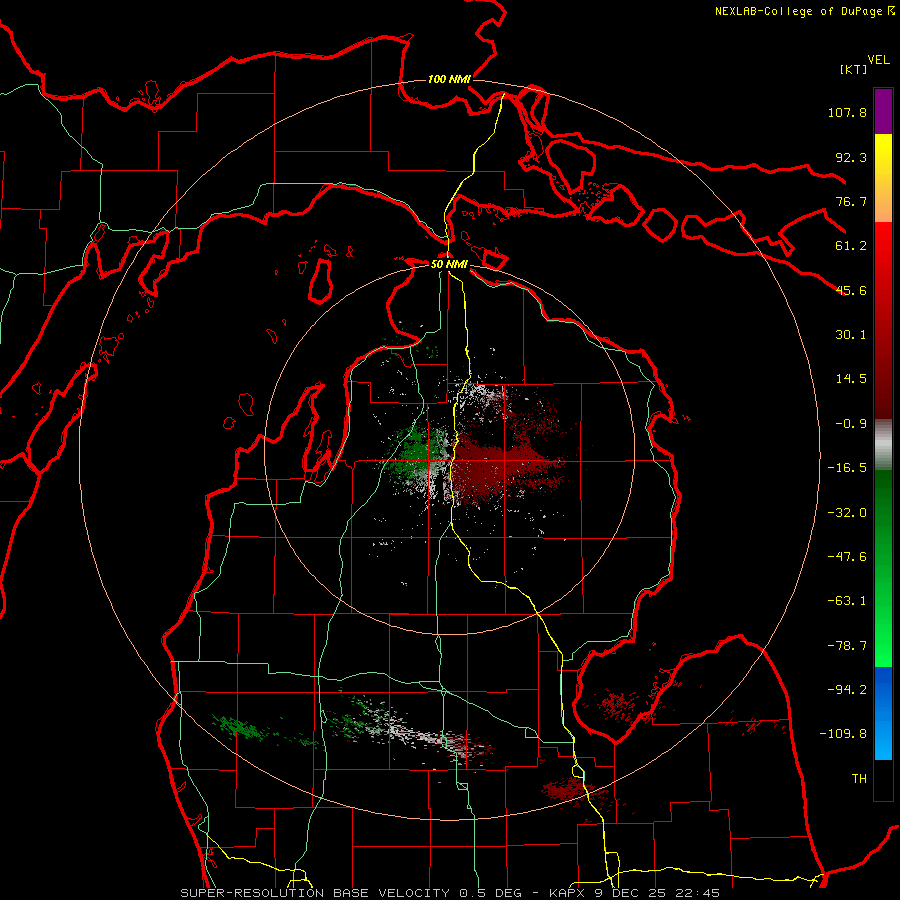Select the -0.9 velocity scale value
This screenshot has width=900, height=900.
851,424
